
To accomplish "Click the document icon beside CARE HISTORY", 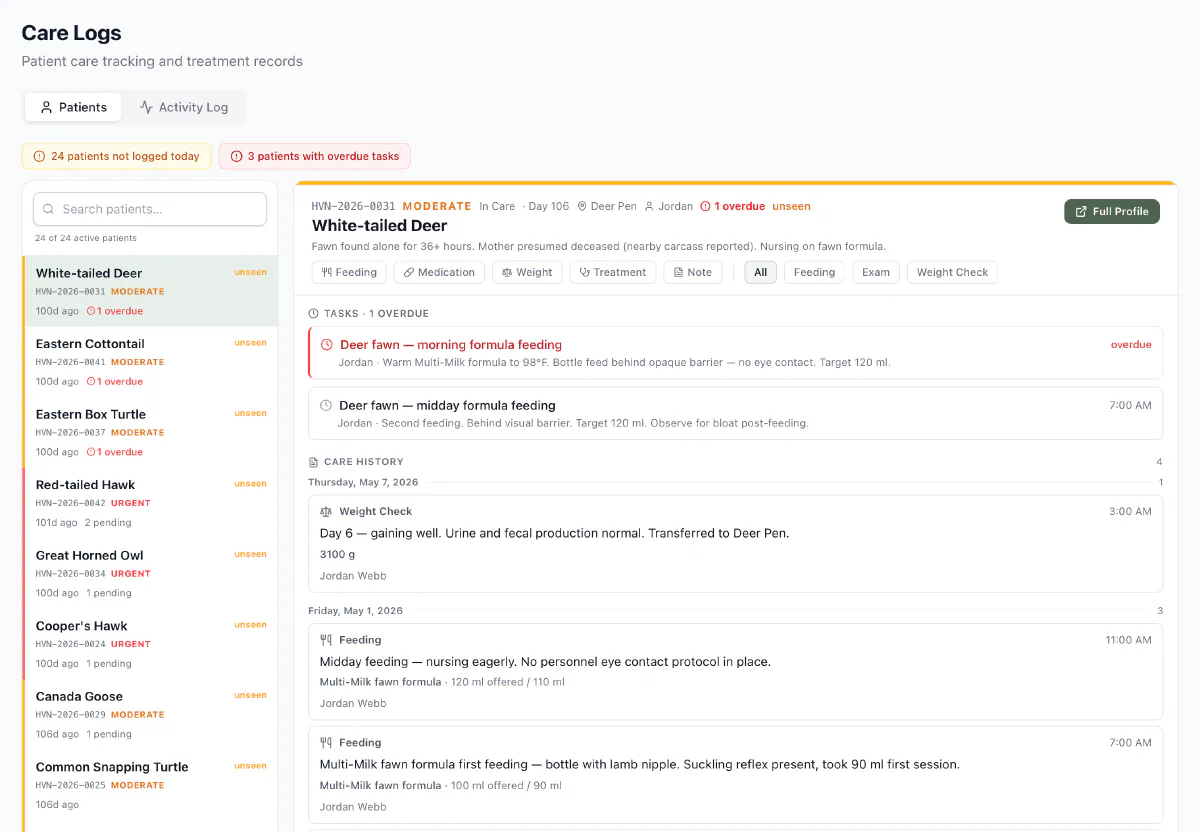I will point(314,462).
